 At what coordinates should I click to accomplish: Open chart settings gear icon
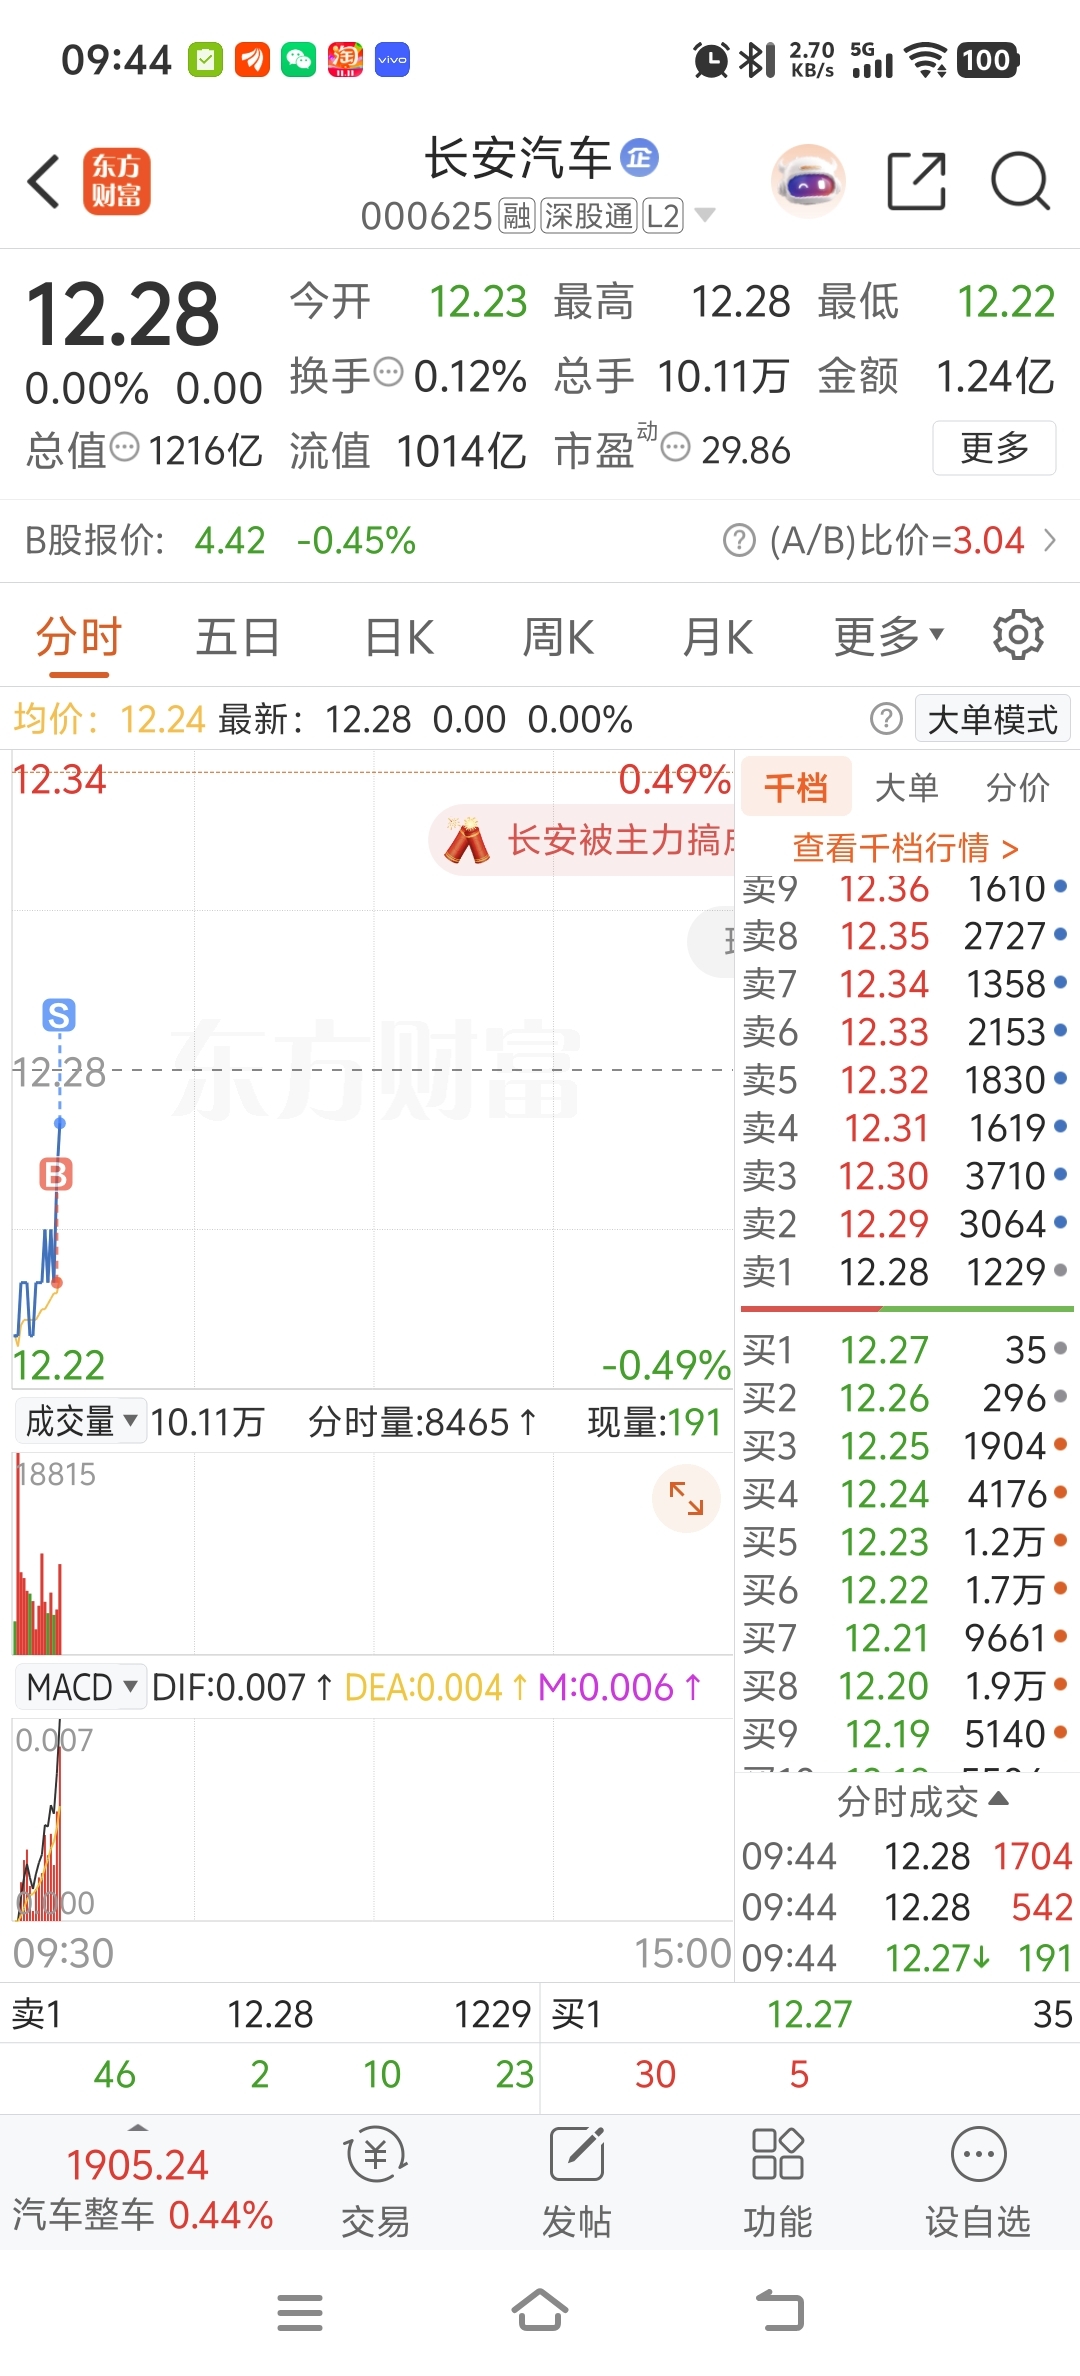[1018, 635]
